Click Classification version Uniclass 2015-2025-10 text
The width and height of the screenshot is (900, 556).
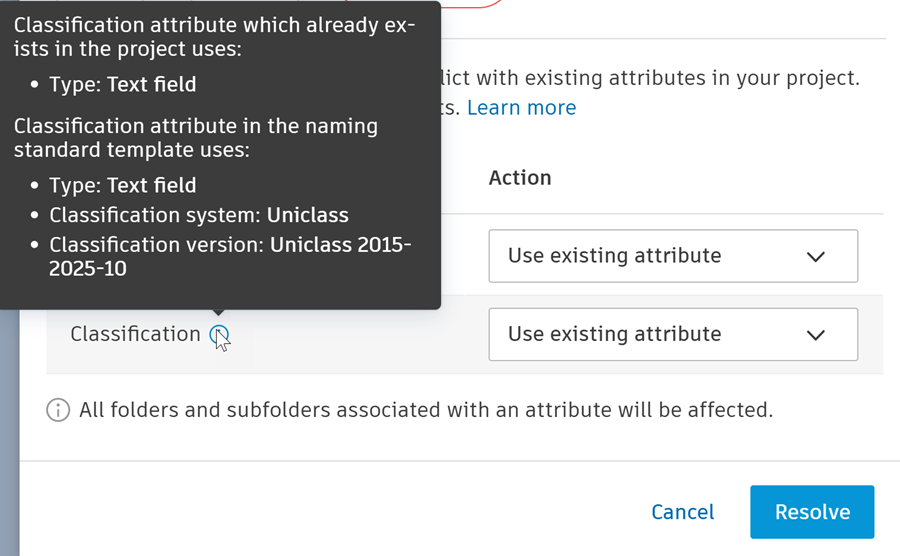coord(230,256)
